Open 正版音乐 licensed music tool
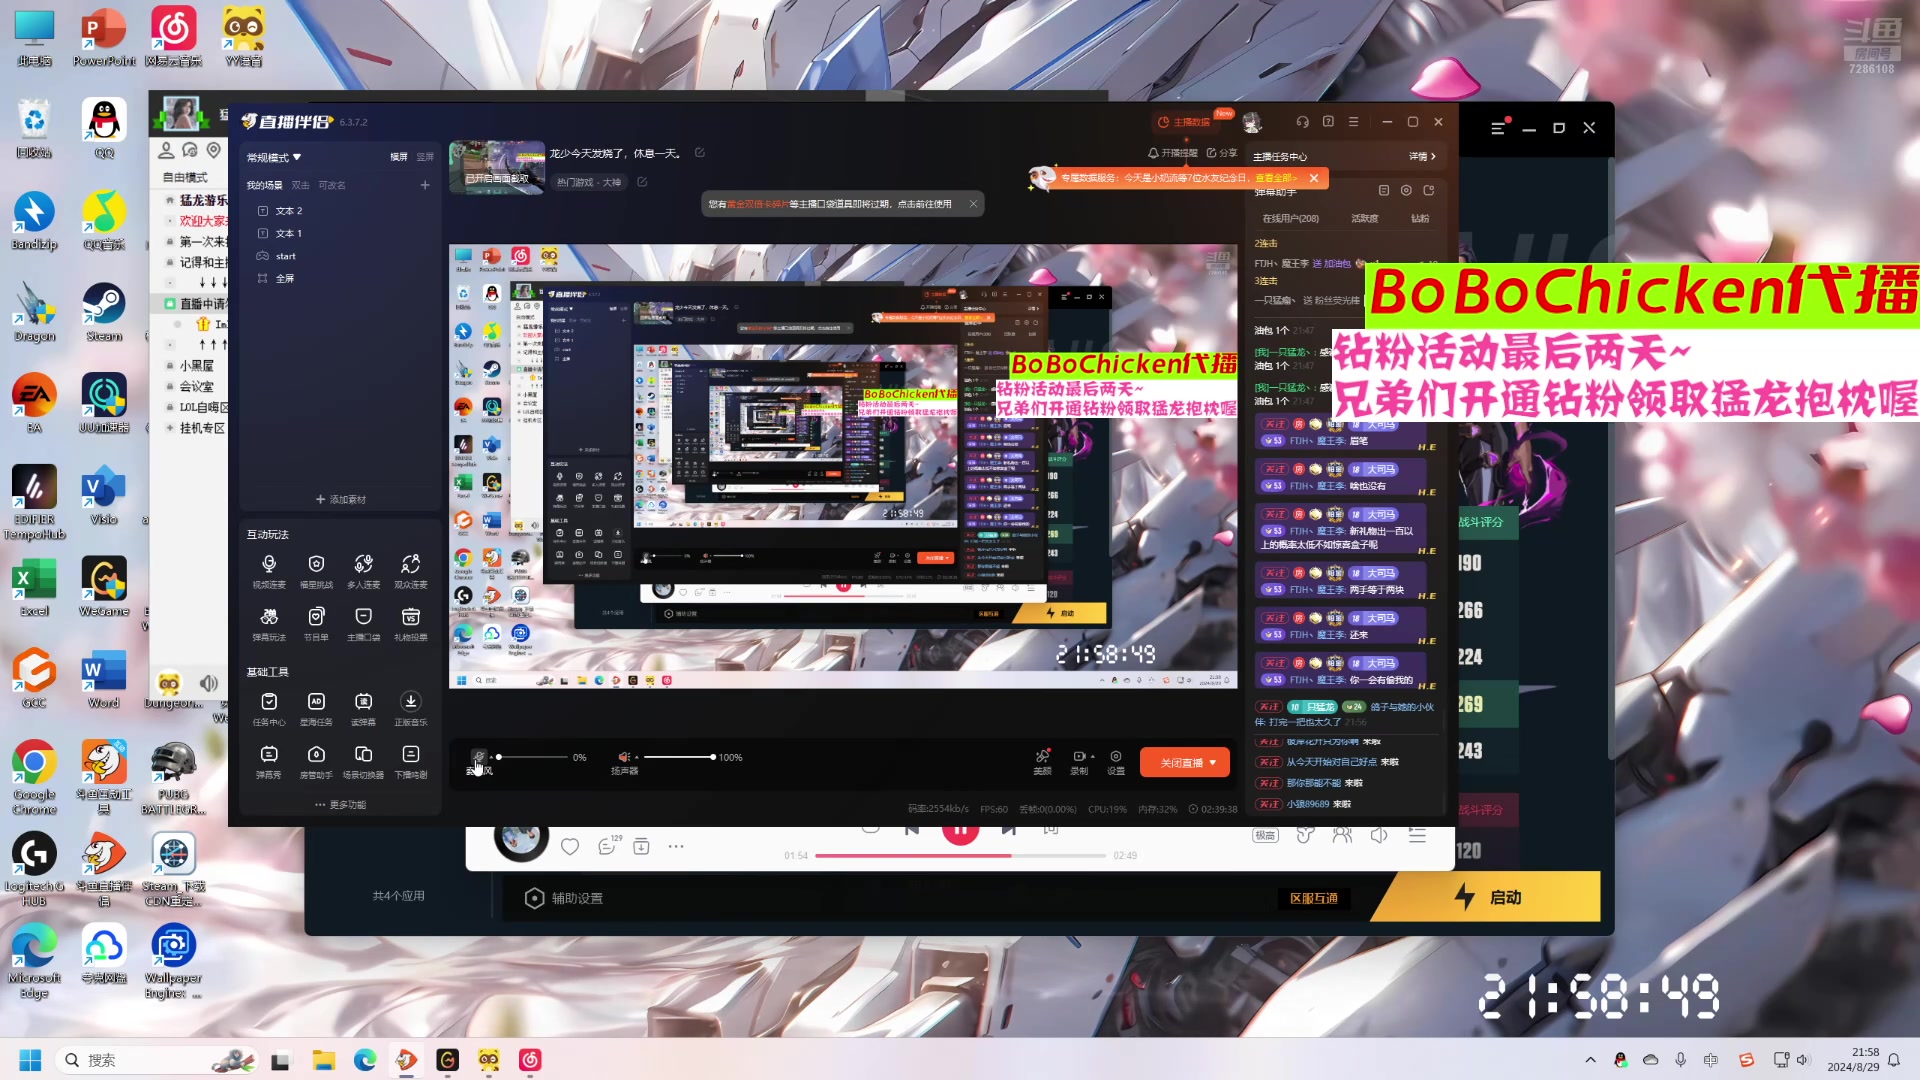 [410, 708]
